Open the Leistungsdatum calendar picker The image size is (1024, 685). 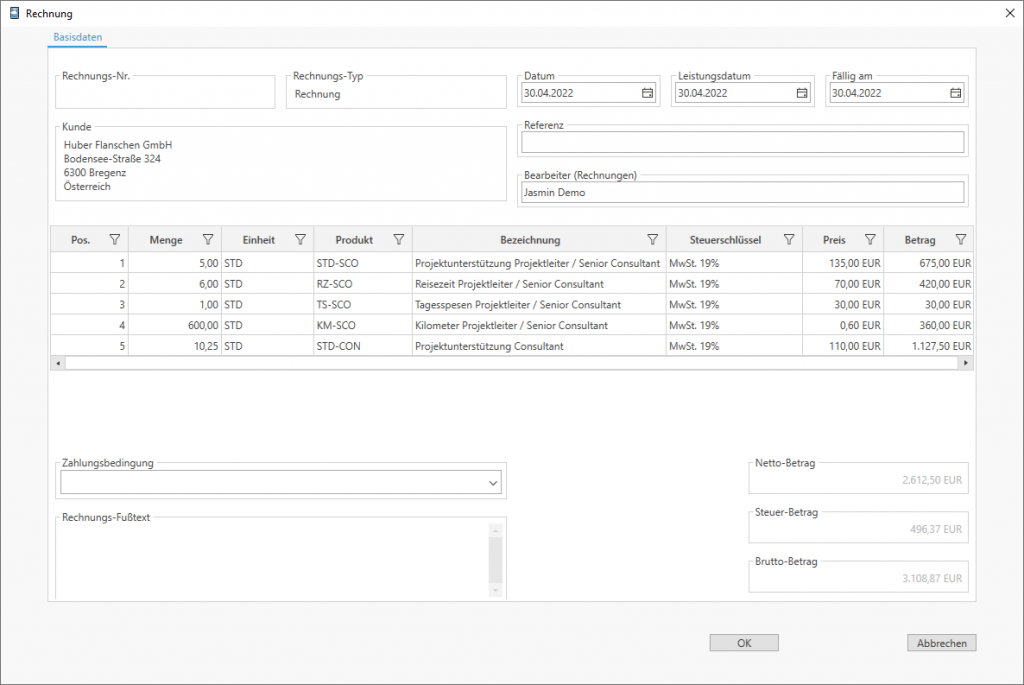pyautogui.click(x=802, y=93)
